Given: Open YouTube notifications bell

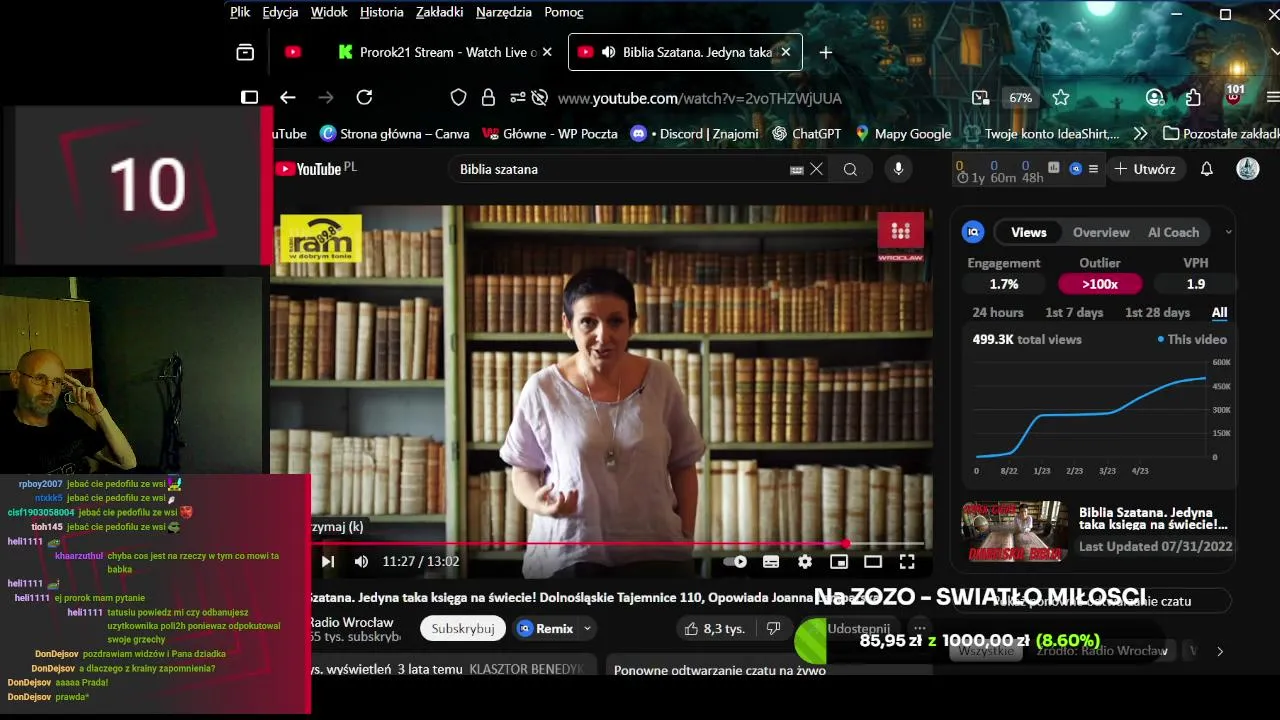Looking at the screenshot, I should tap(1207, 169).
